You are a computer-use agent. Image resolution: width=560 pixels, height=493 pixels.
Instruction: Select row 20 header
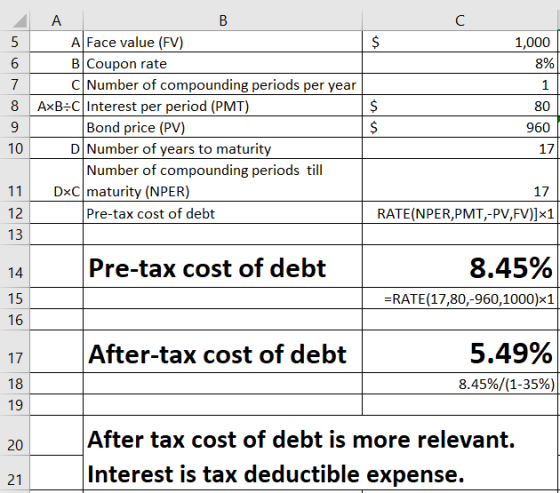15,436
